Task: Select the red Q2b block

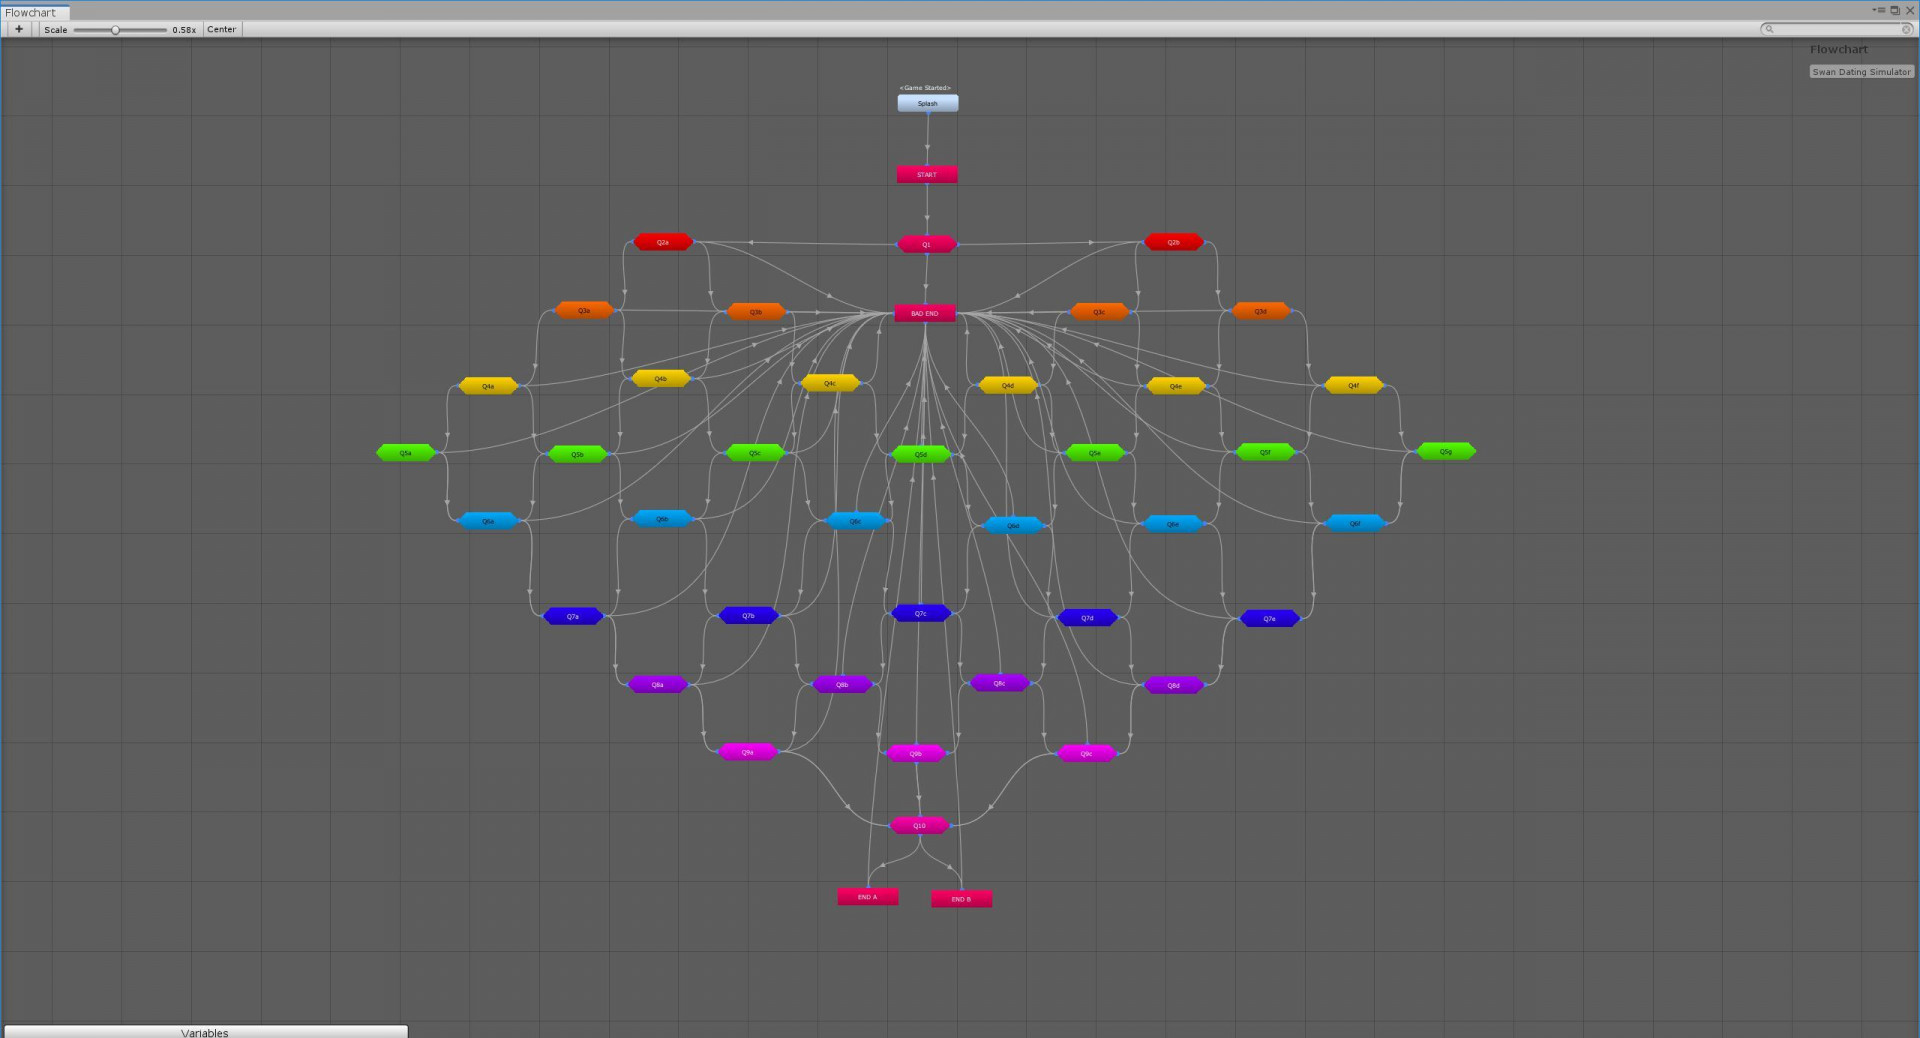Action: pos(1174,242)
